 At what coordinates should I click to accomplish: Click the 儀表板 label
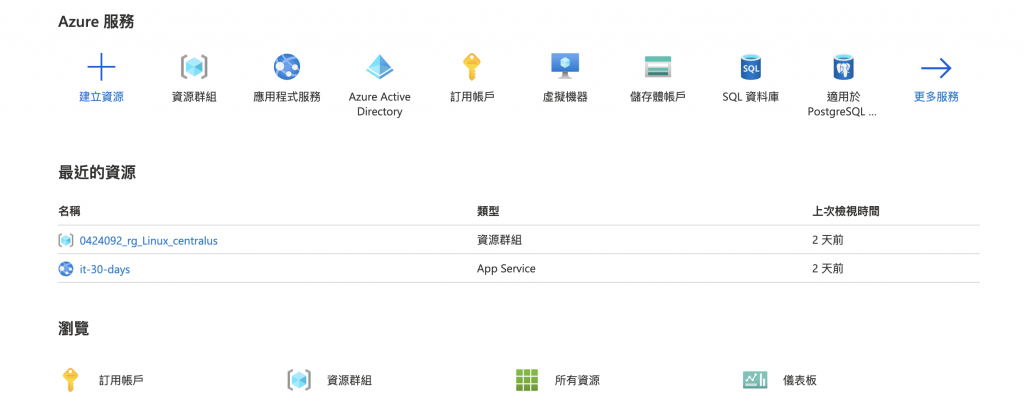pos(799,380)
